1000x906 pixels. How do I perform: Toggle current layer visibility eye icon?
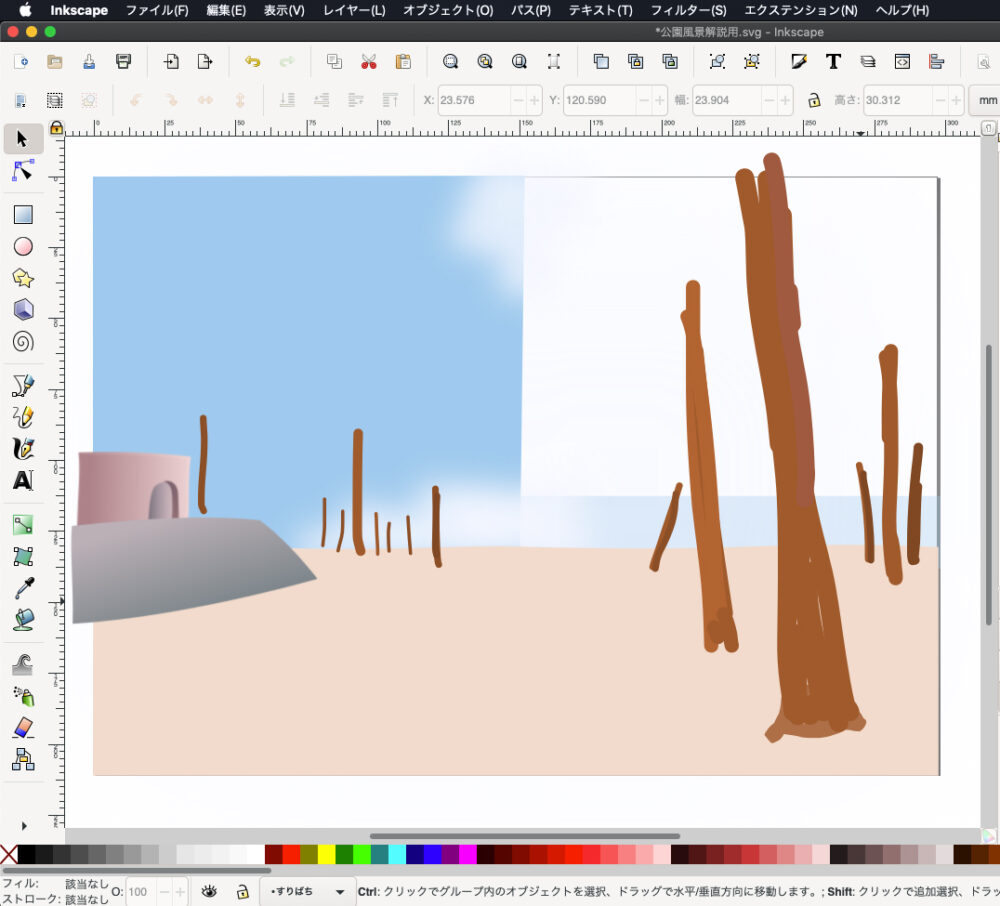(x=209, y=891)
